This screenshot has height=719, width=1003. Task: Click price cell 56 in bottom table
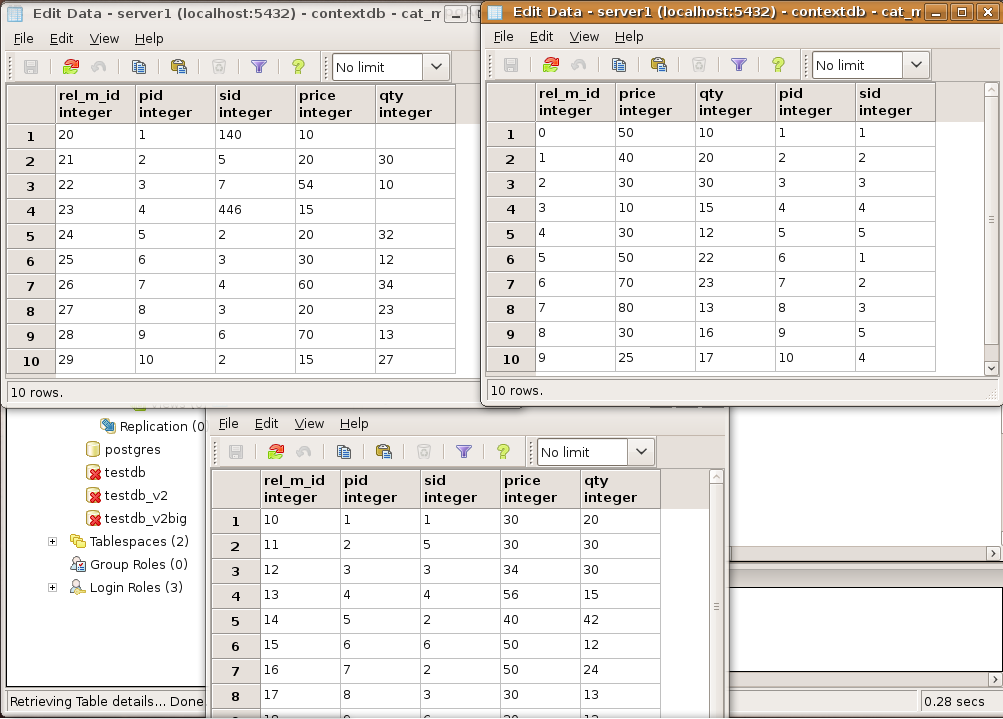[x=540, y=595]
